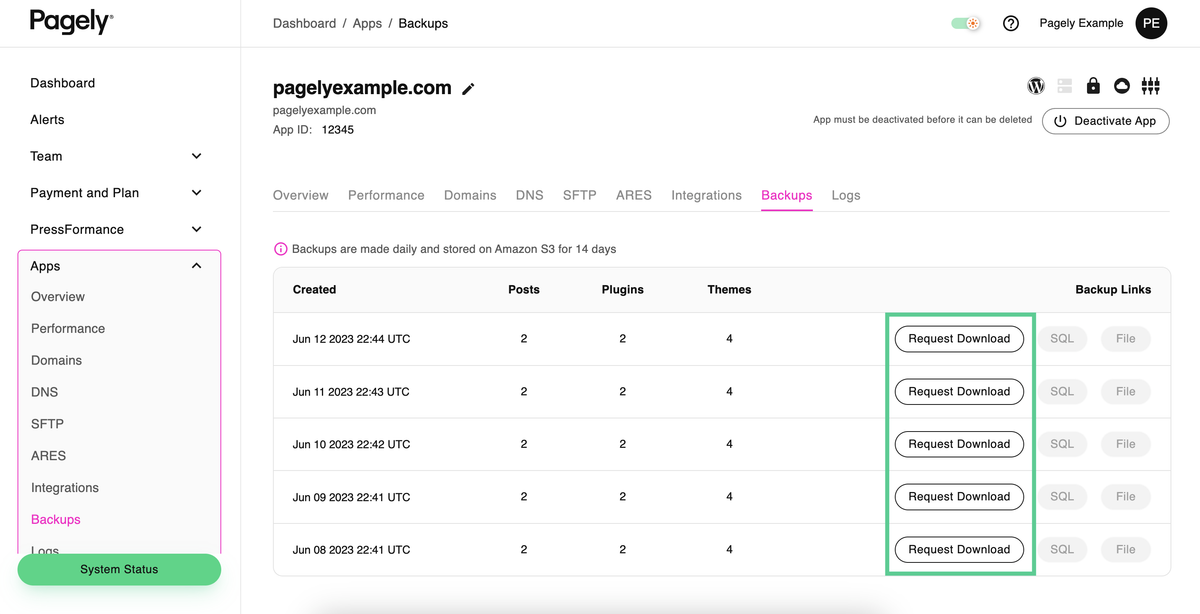Click the Plugins column header

tap(623, 289)
